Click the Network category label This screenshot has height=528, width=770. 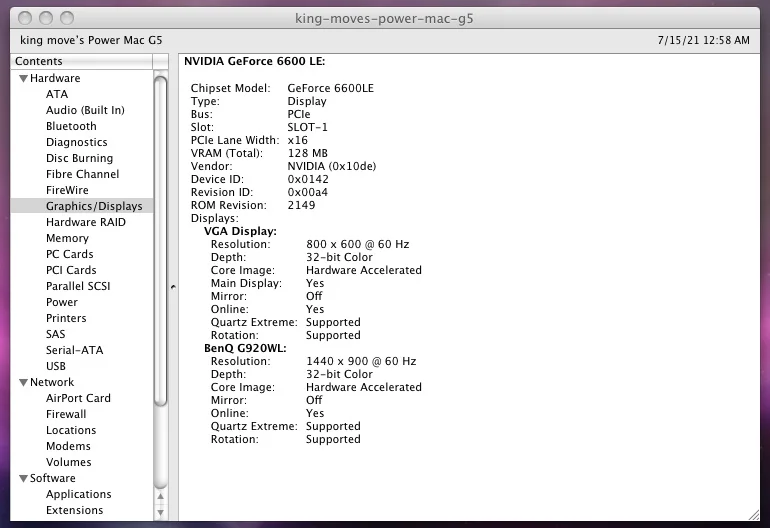pos(52,383)
